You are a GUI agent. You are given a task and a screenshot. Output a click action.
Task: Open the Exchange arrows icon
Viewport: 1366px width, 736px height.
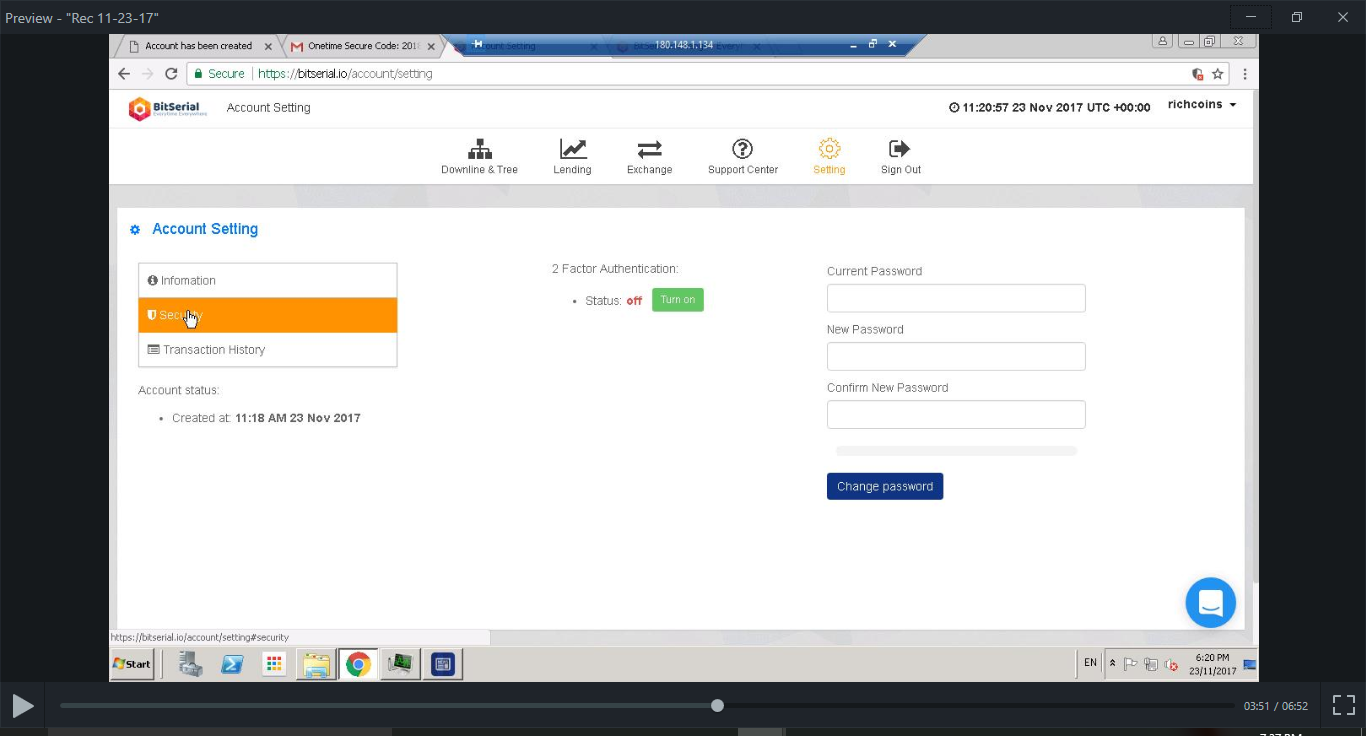[649, 150]
